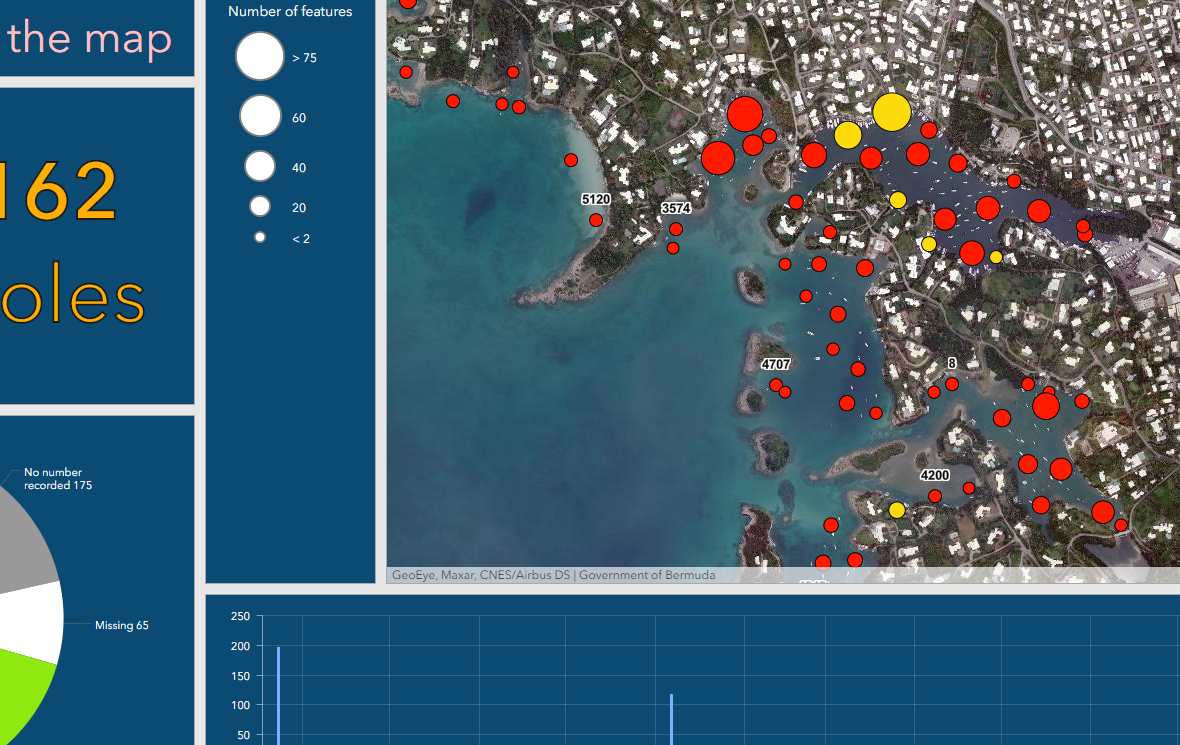The width and height of the screenshot is (1180, 745).
Task: Click the tallest bar in the bar chart
Action: (x=277, y=690)
